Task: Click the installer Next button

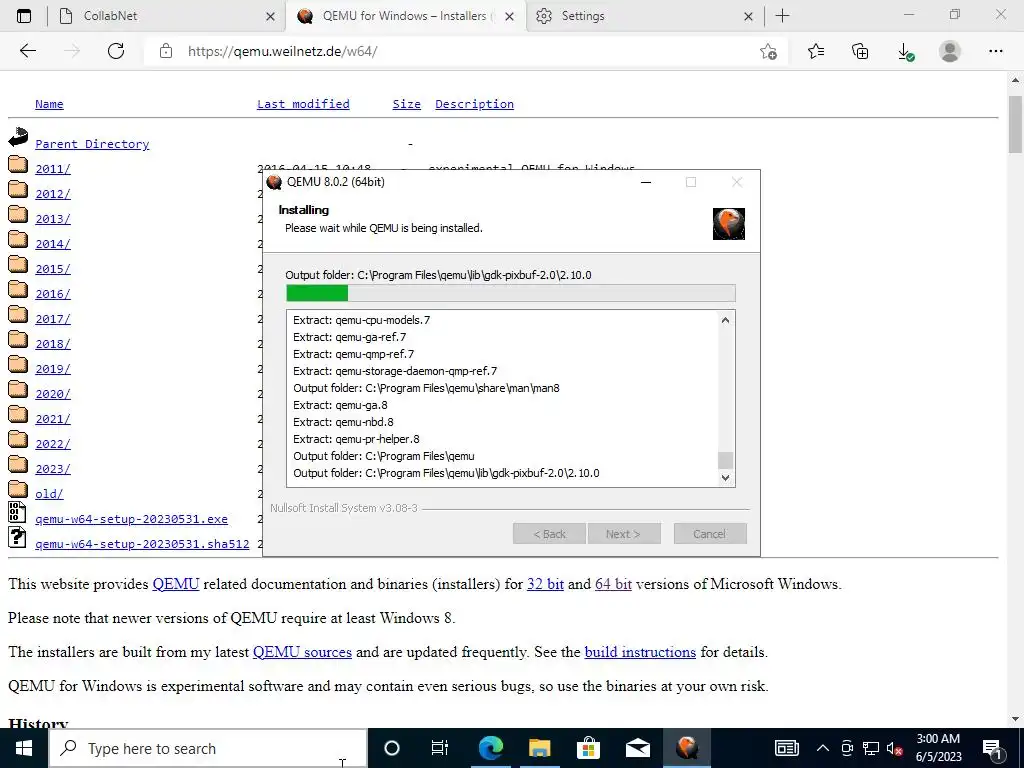Action: [624, 534]
